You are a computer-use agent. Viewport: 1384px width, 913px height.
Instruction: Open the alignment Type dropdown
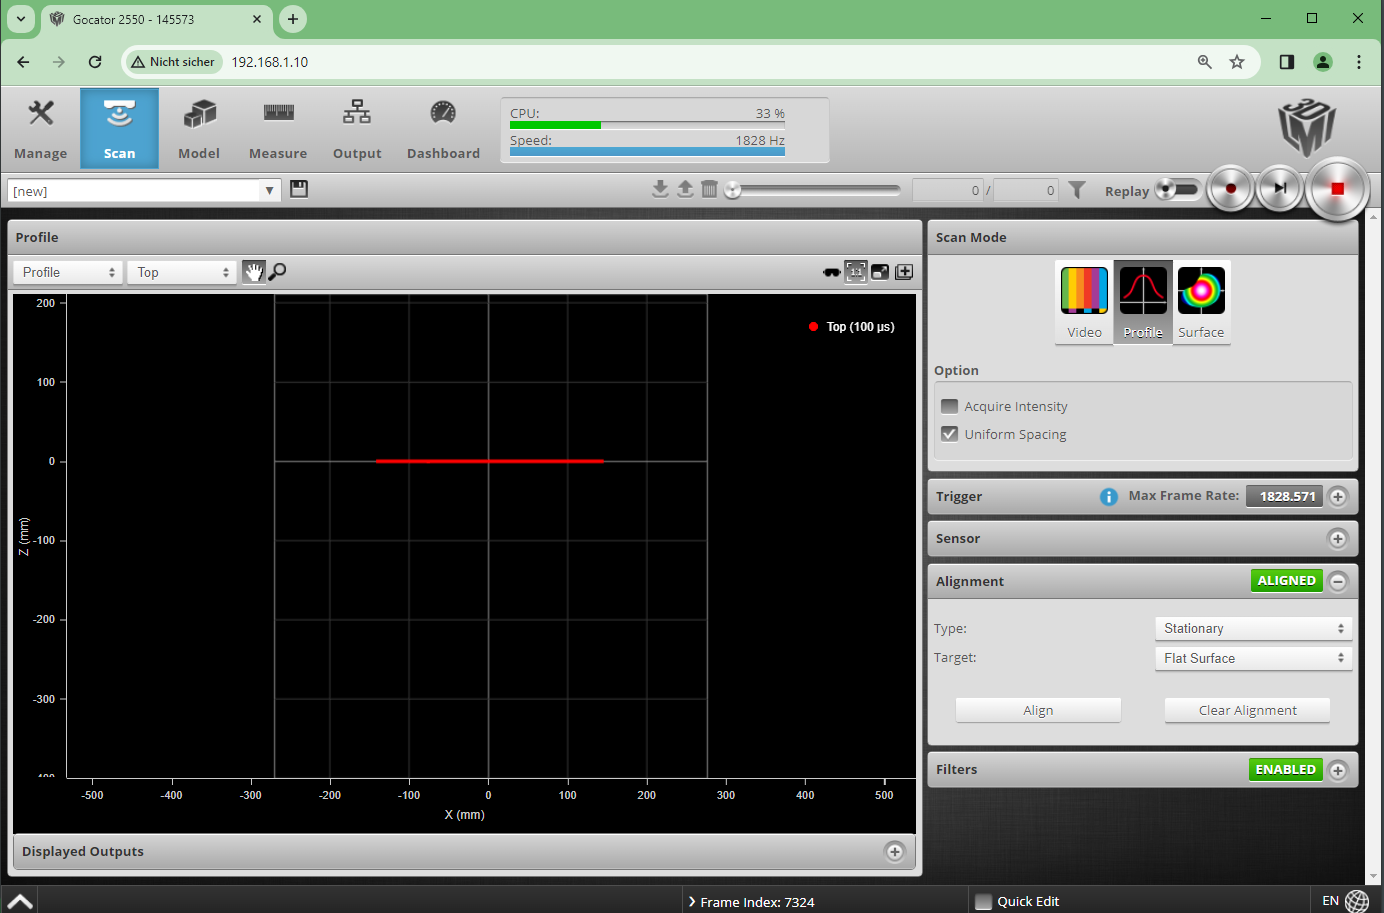click(1254, 628)
